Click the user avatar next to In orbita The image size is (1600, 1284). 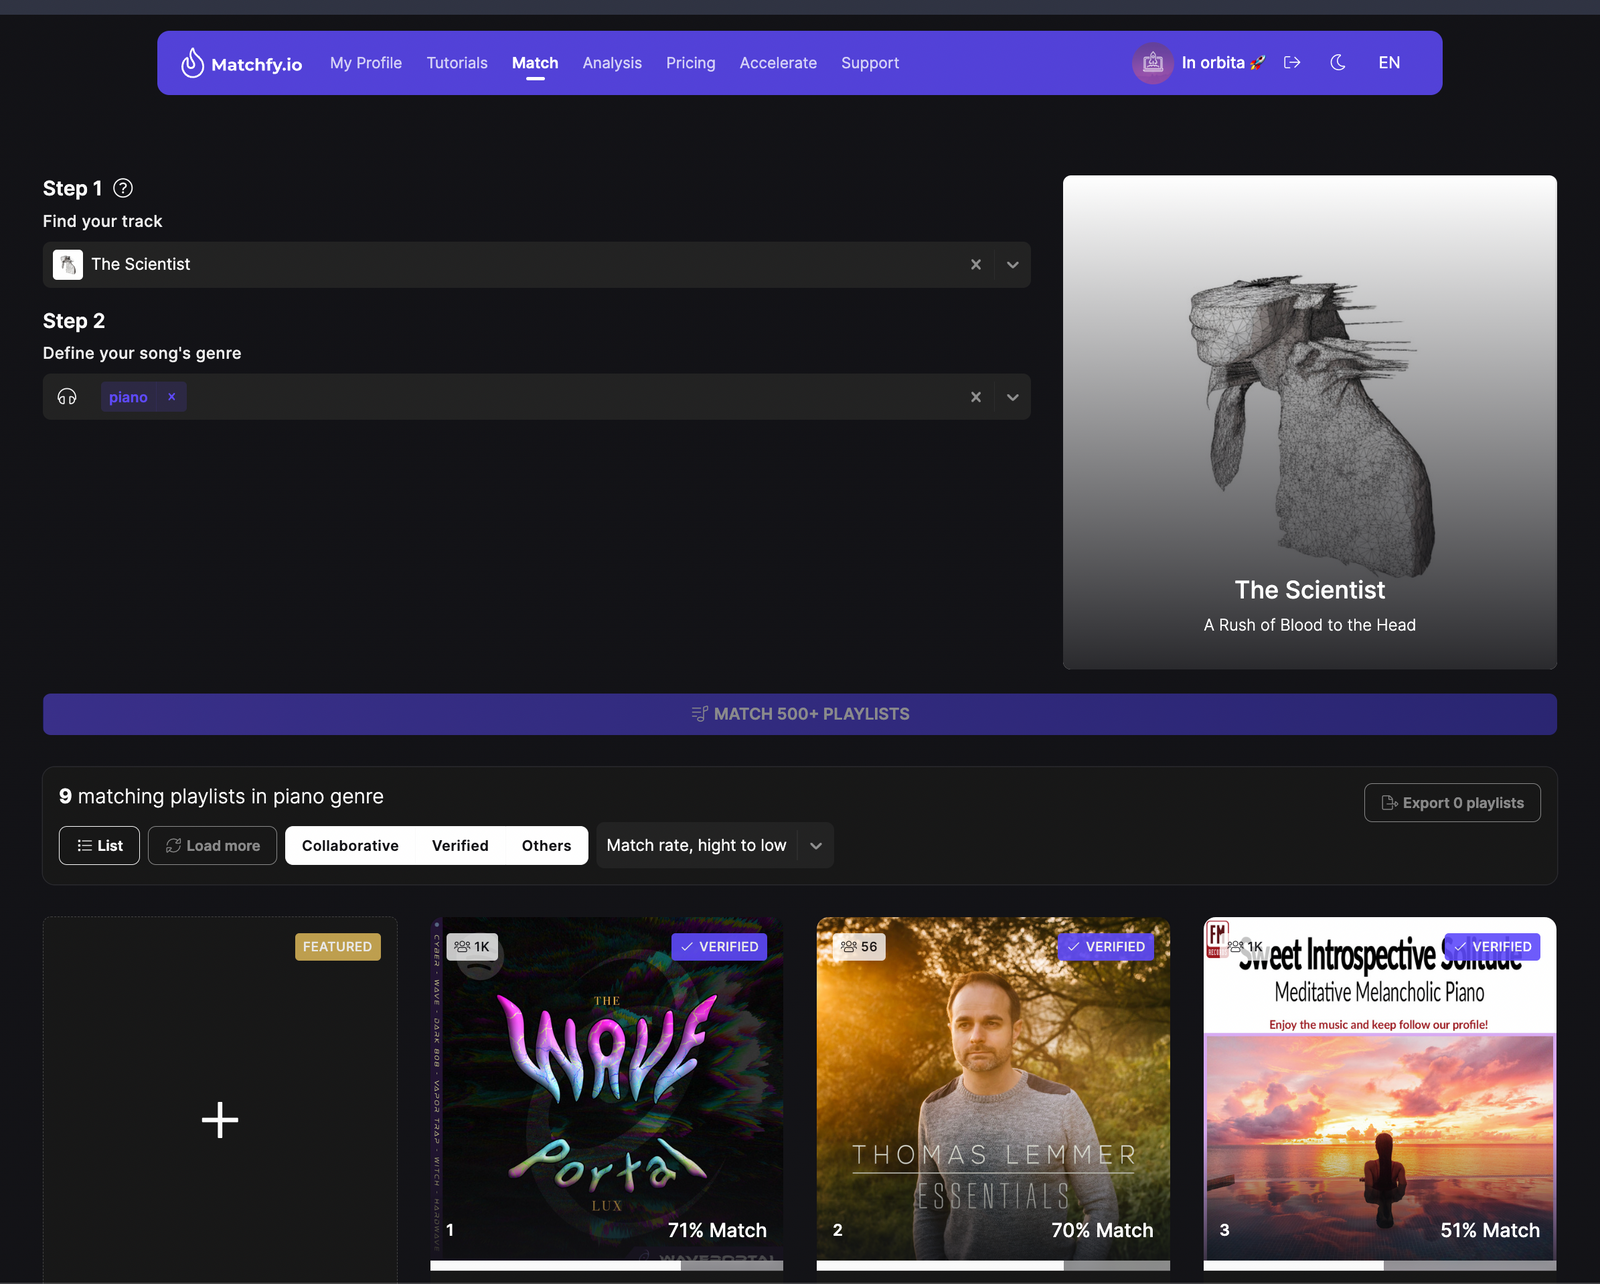(1152, 62)
